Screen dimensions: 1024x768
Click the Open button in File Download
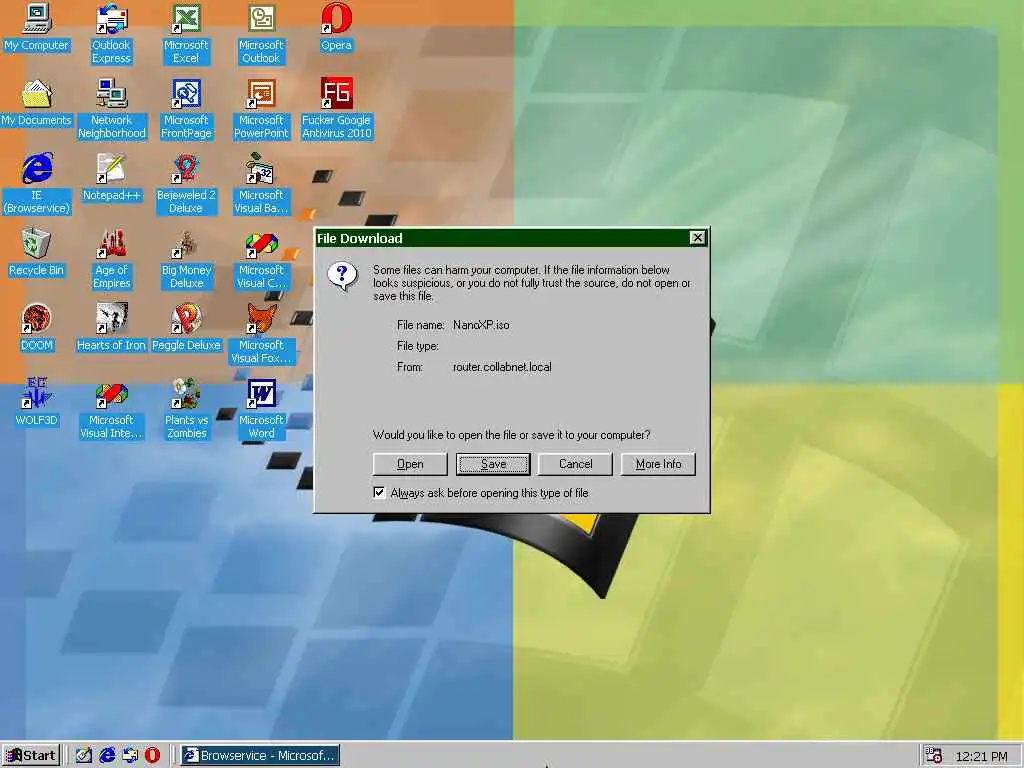[x=410, y=464]
